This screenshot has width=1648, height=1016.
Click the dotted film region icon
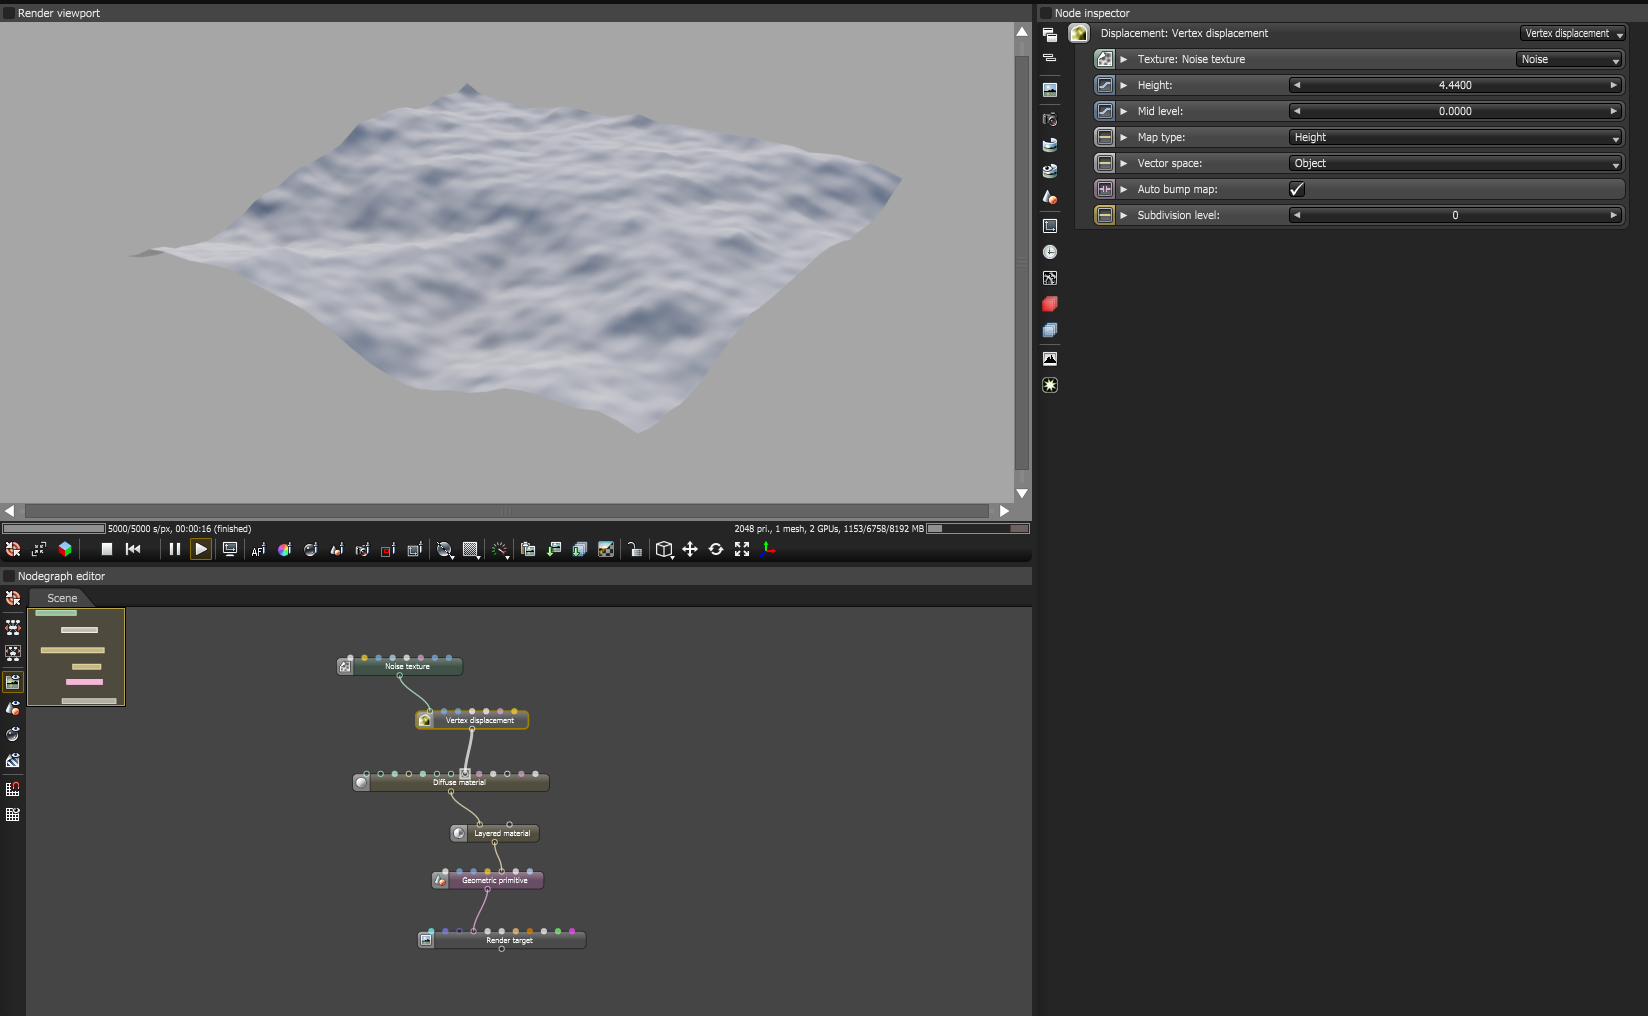[414, 549]
